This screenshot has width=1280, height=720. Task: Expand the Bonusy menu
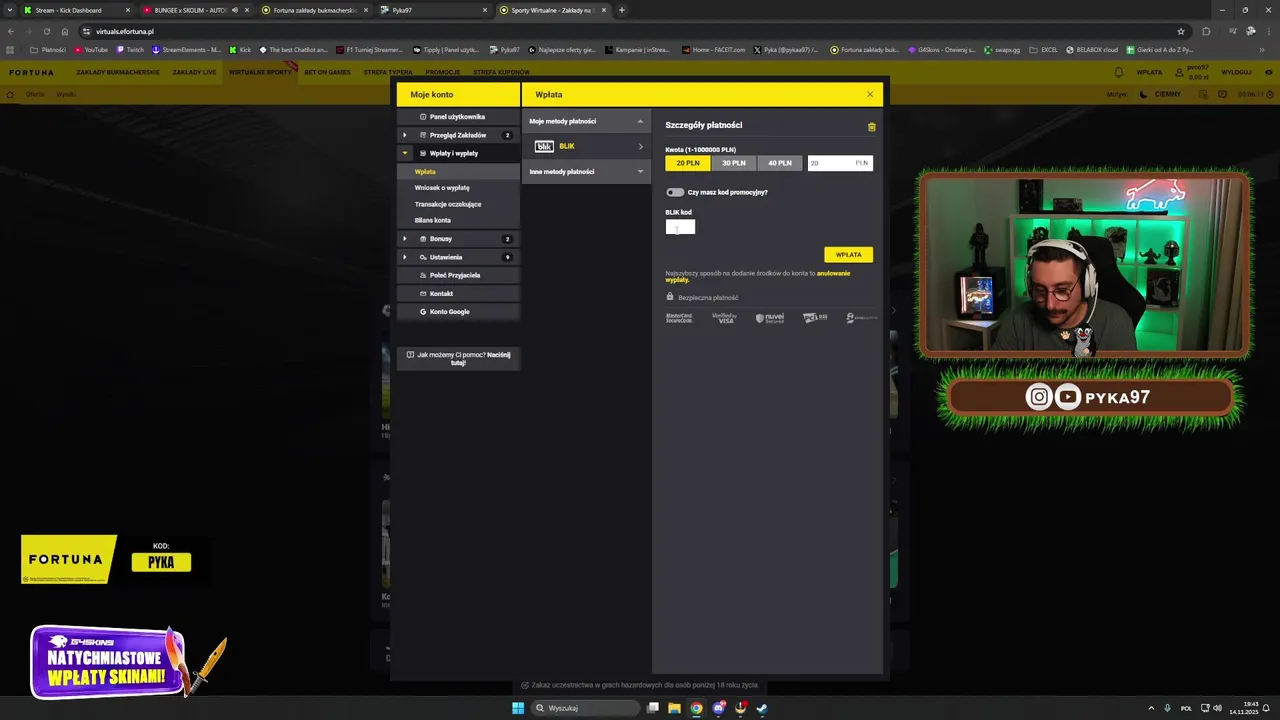point(405,239)
